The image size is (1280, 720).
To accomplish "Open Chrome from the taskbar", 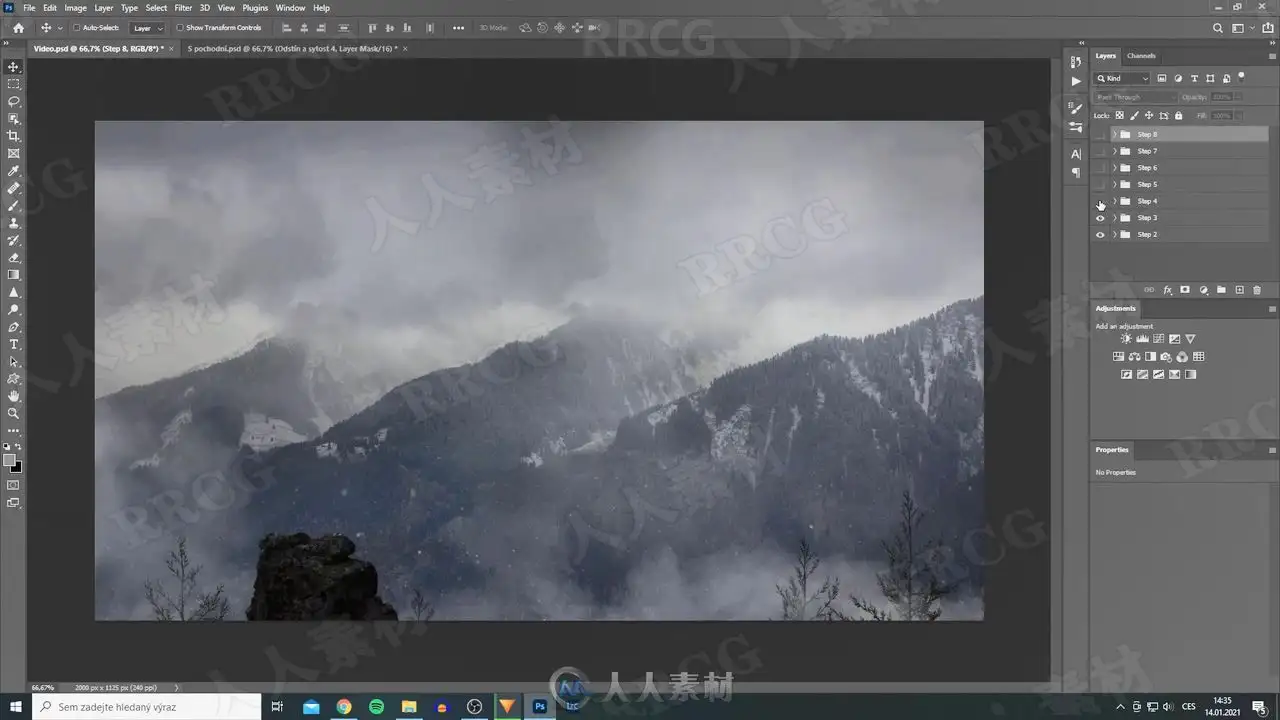I will point(344,707).
